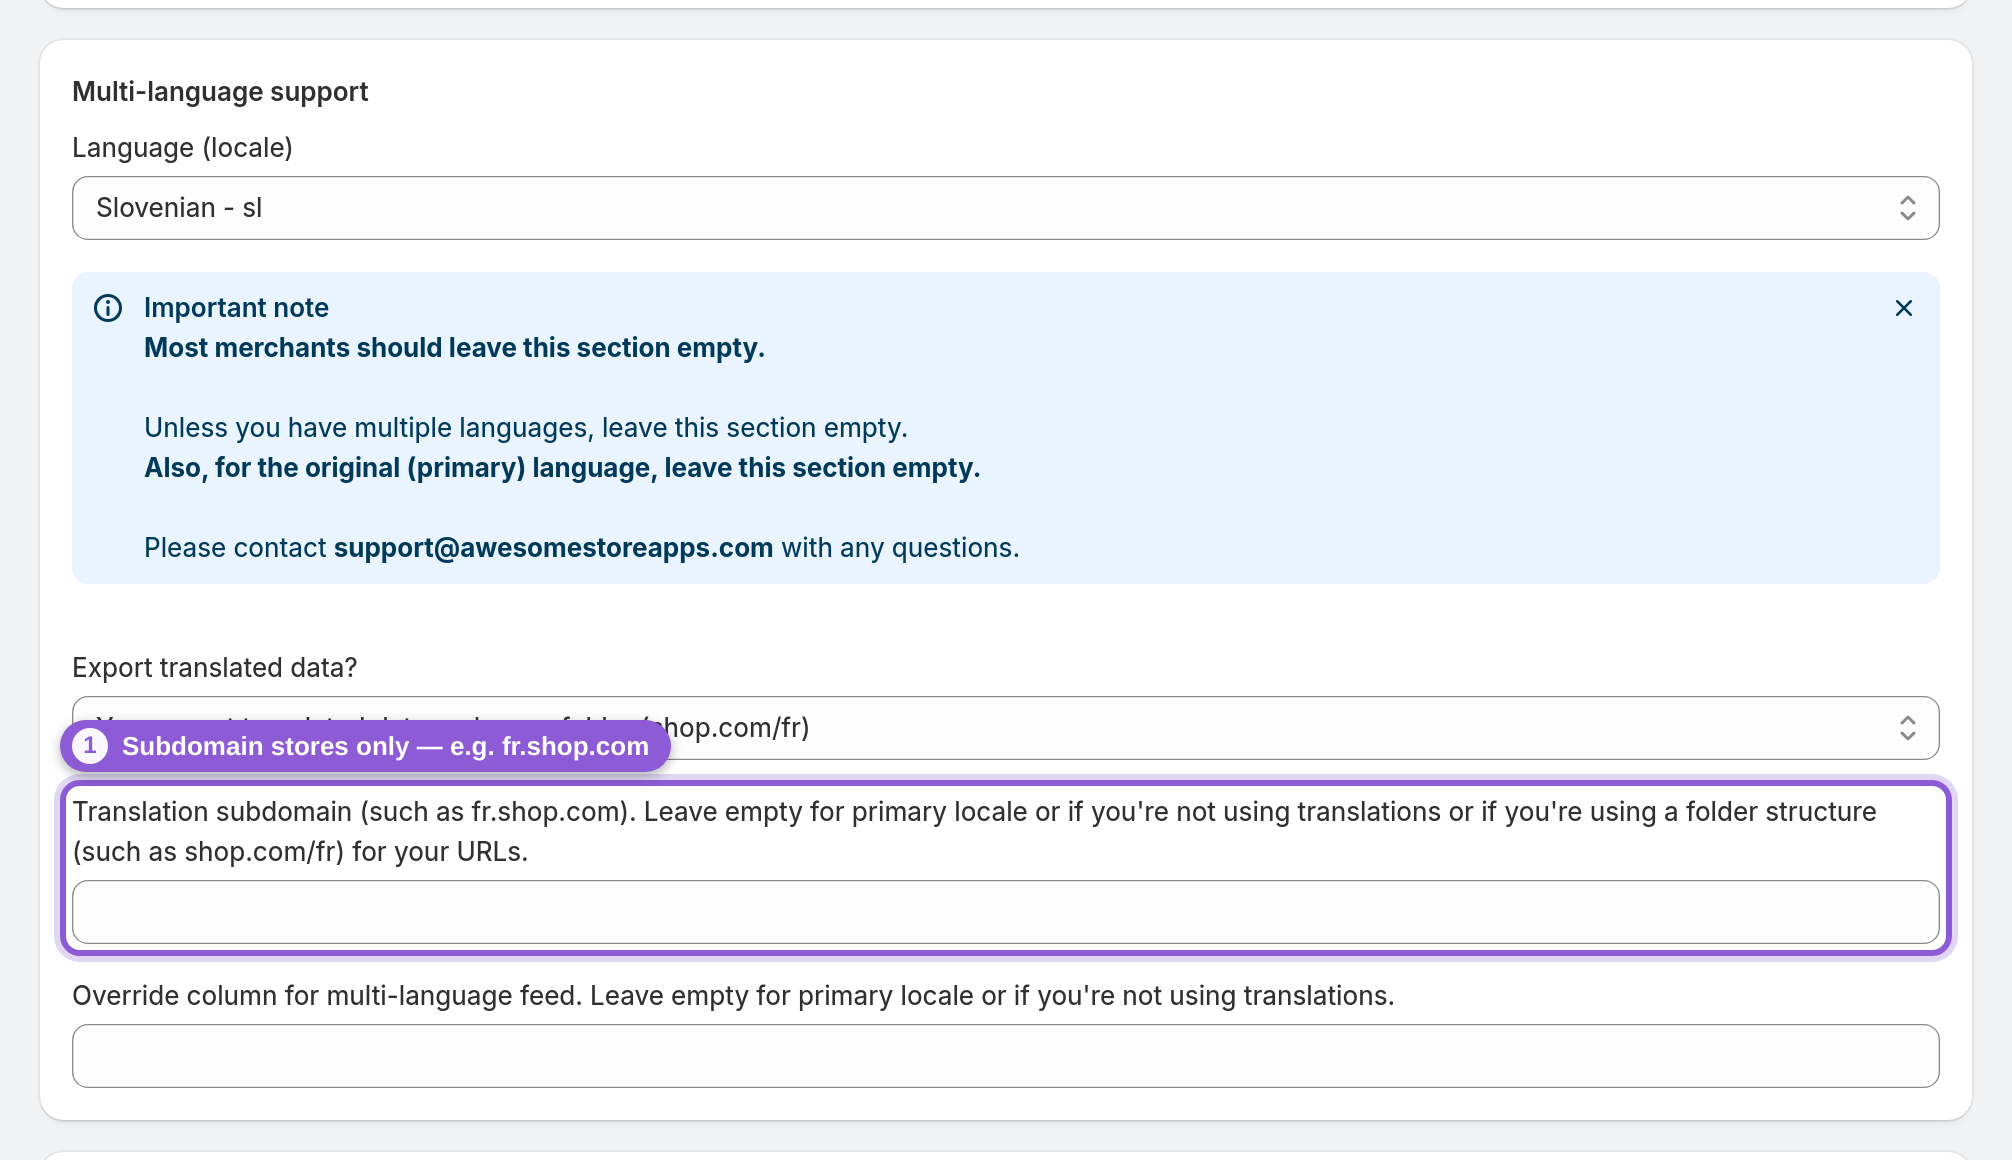Click the Export translated data? label

click(x=214, y=668)
